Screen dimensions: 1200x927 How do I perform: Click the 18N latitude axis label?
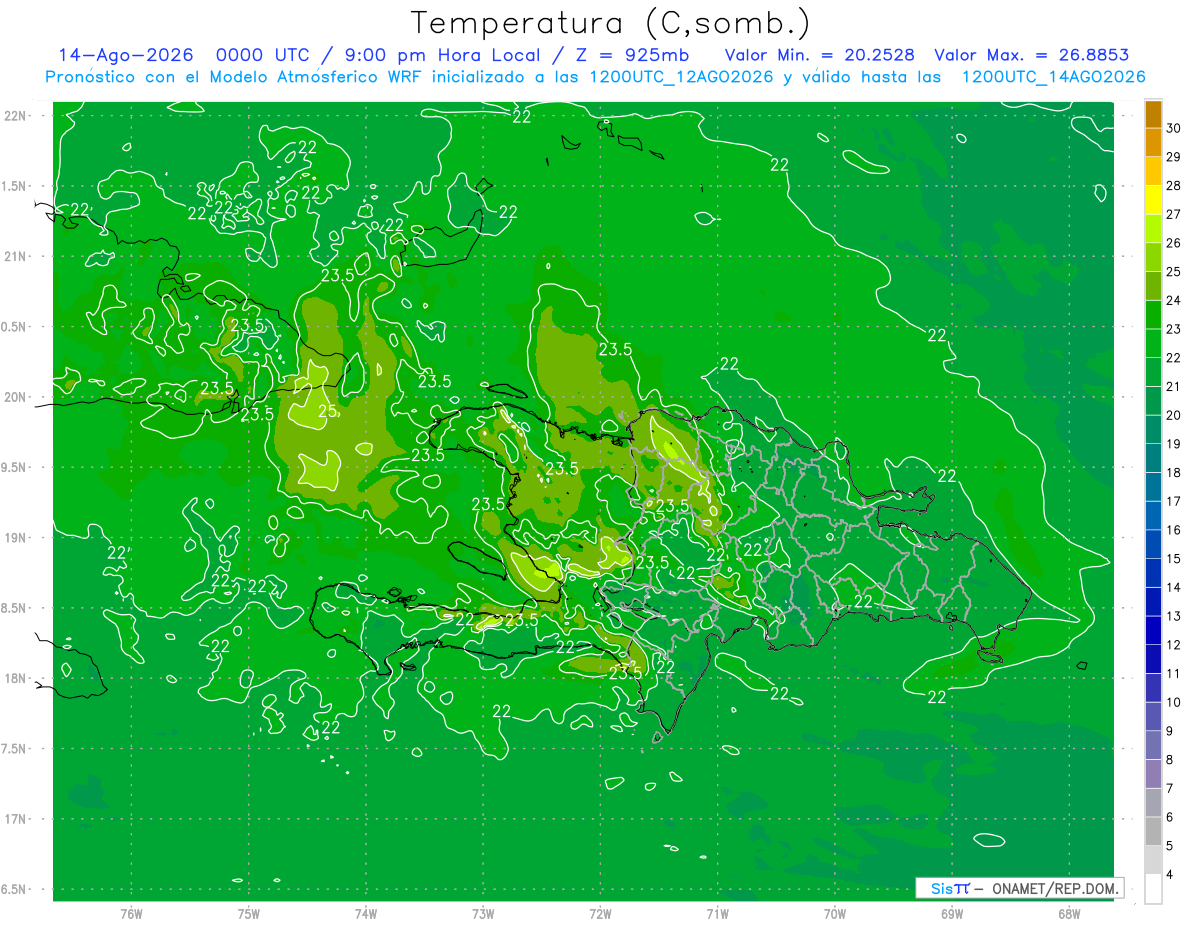[x=16, y=678]
